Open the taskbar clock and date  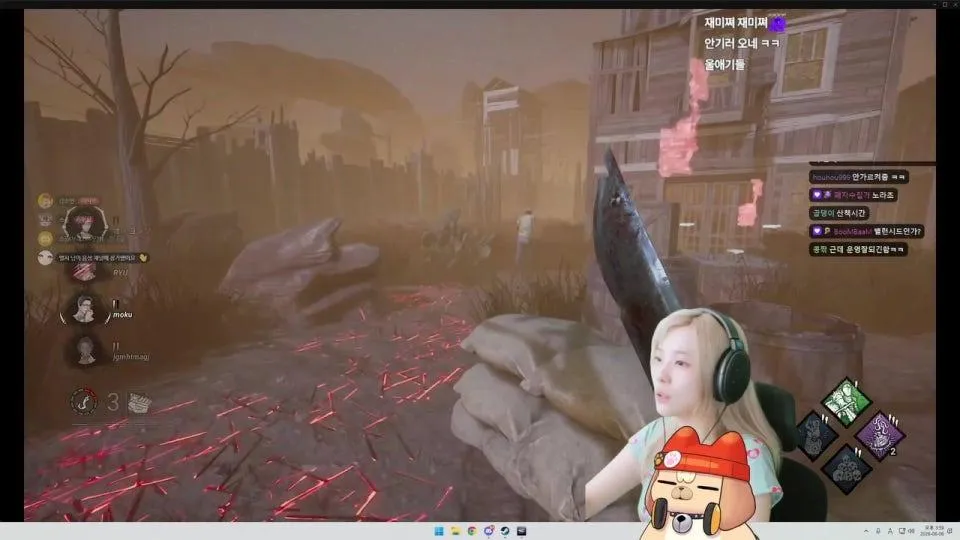click(934, 531)
